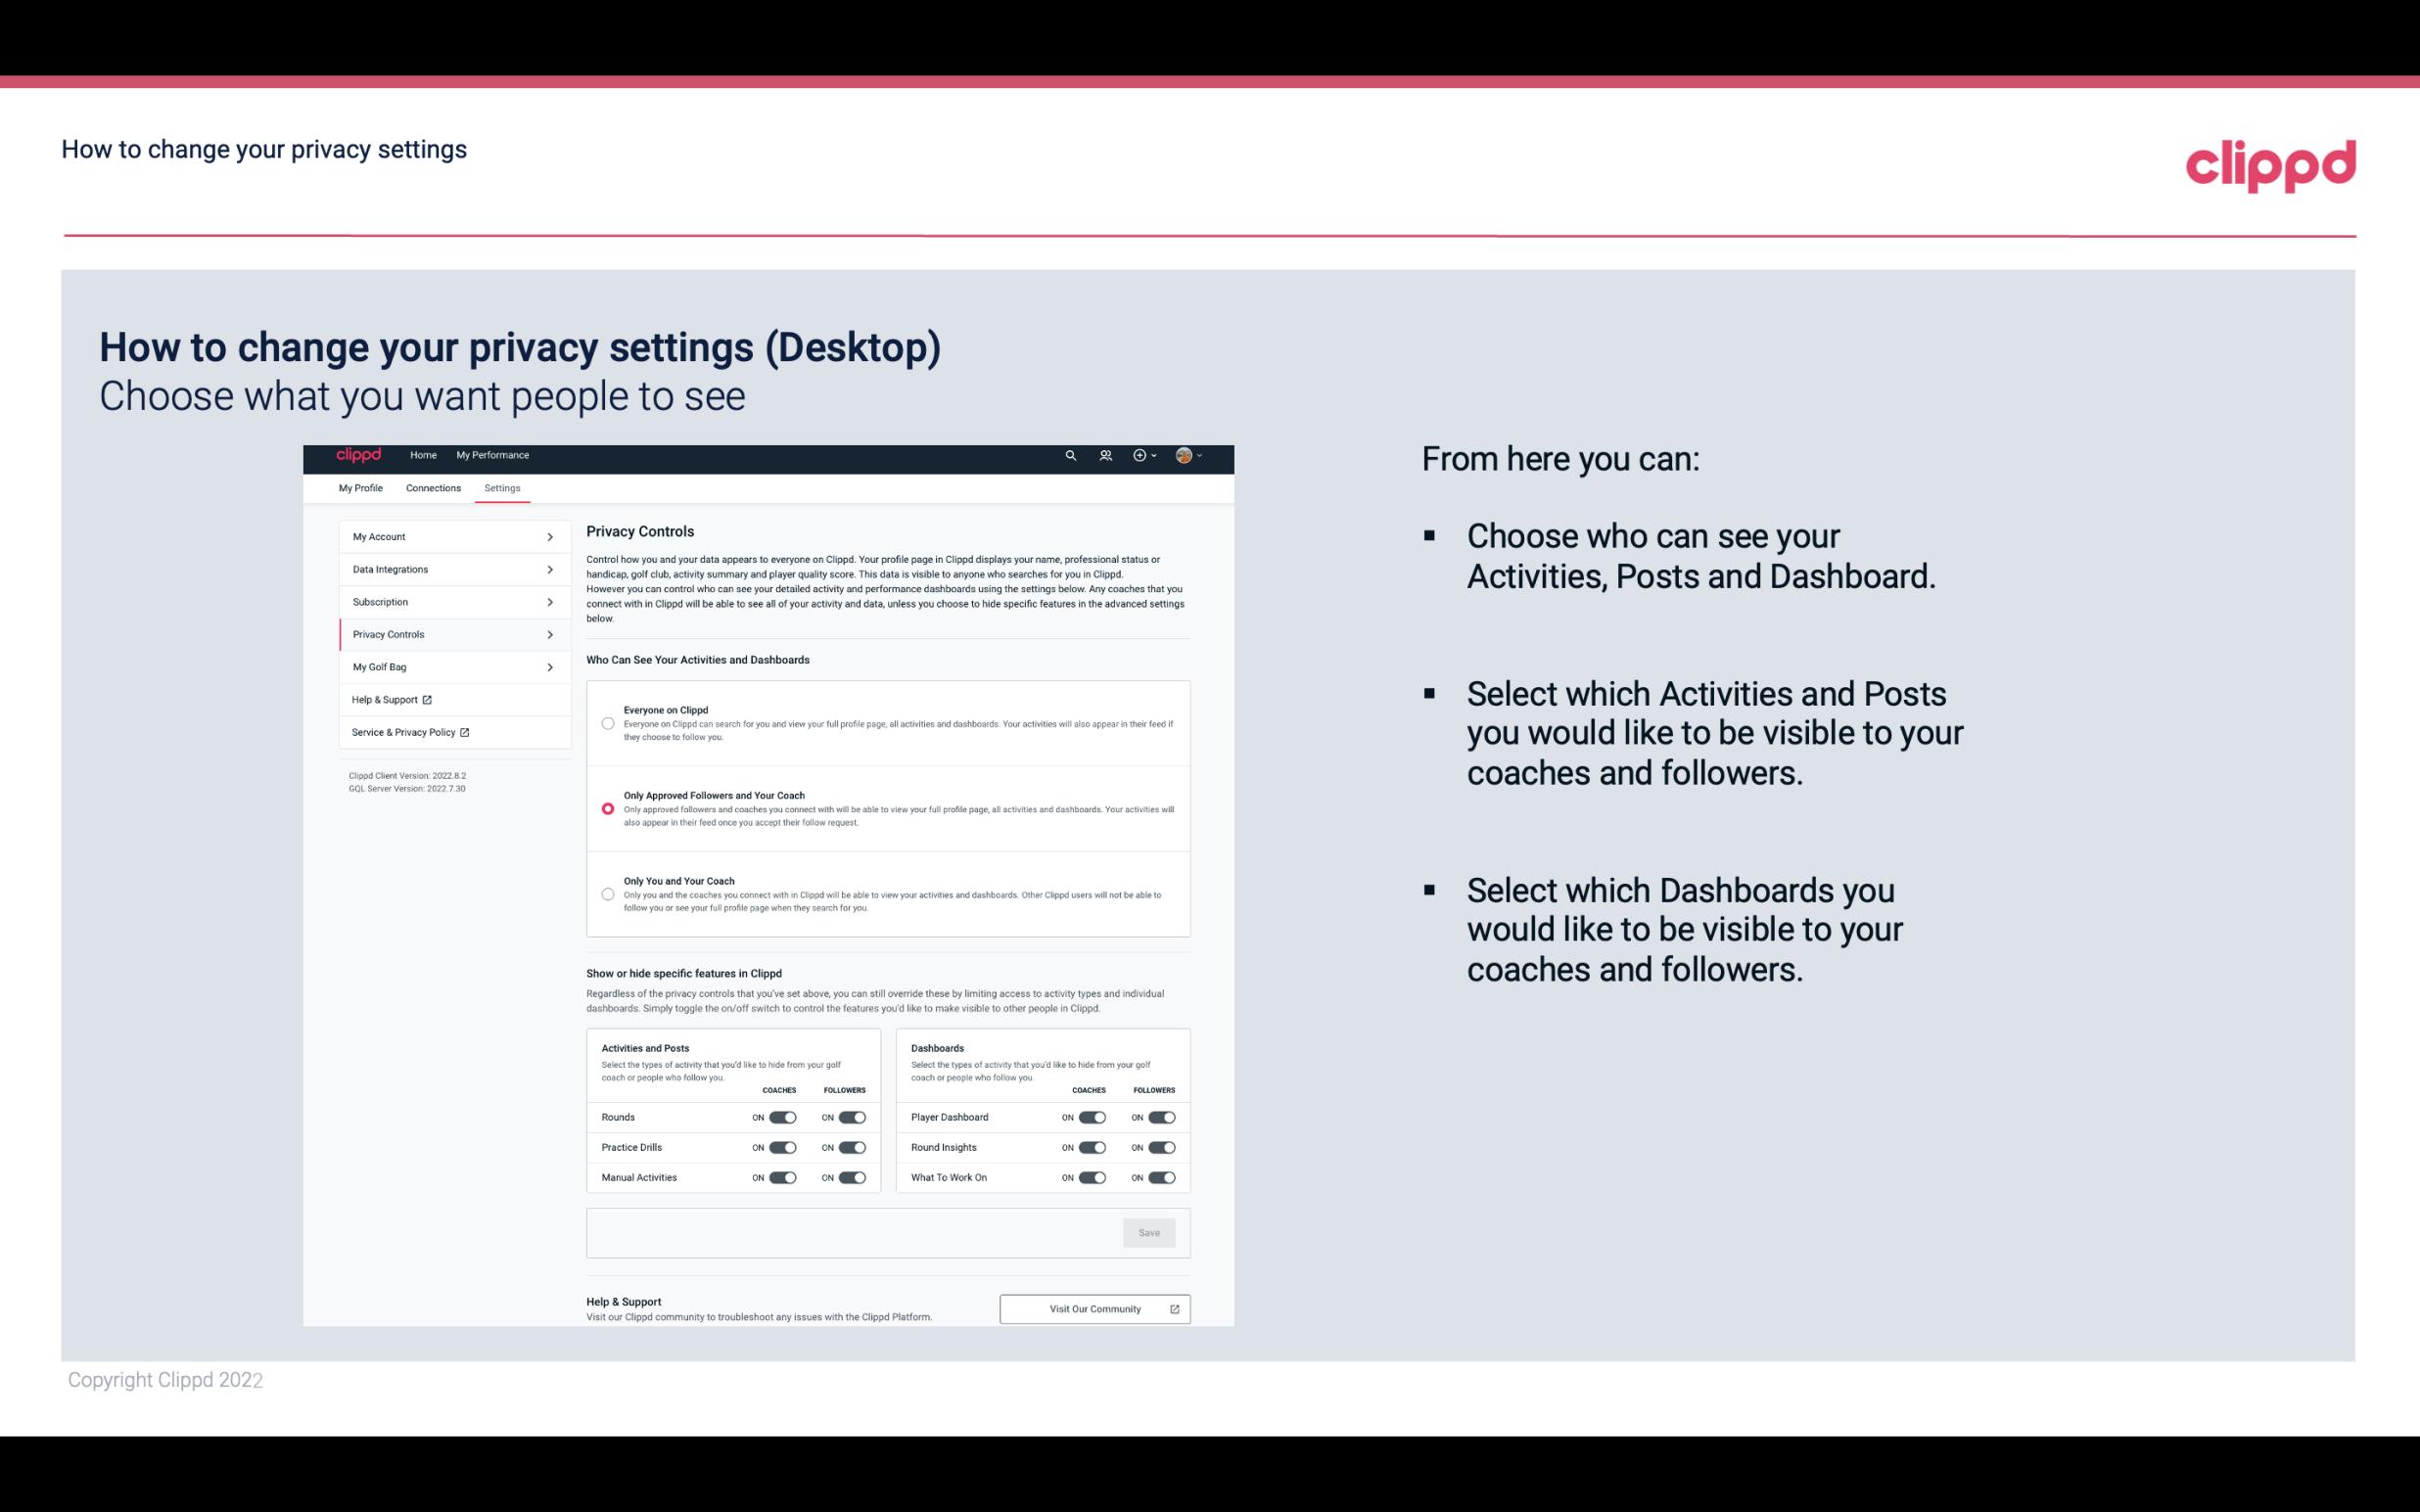Click the Visit Our Community external link icon
Screen dimensions: 2420x1512
point(1173,1308)
